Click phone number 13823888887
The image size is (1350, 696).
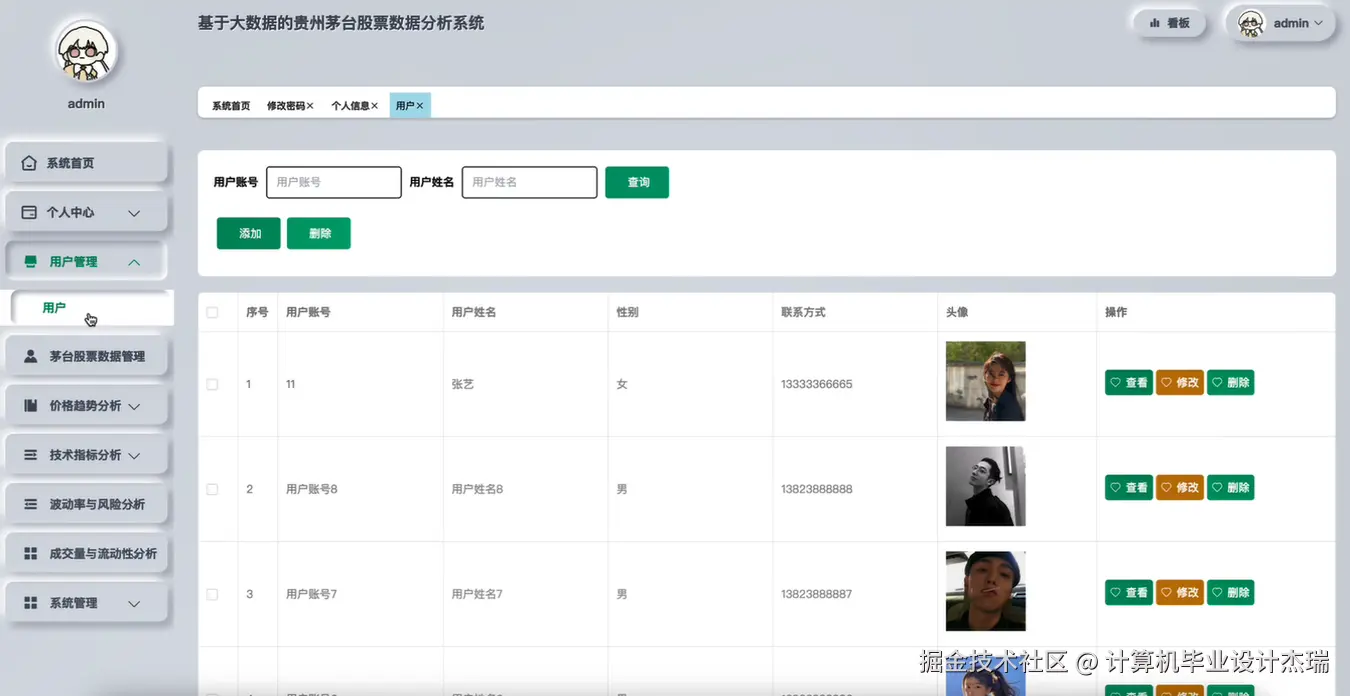(817, 594)
